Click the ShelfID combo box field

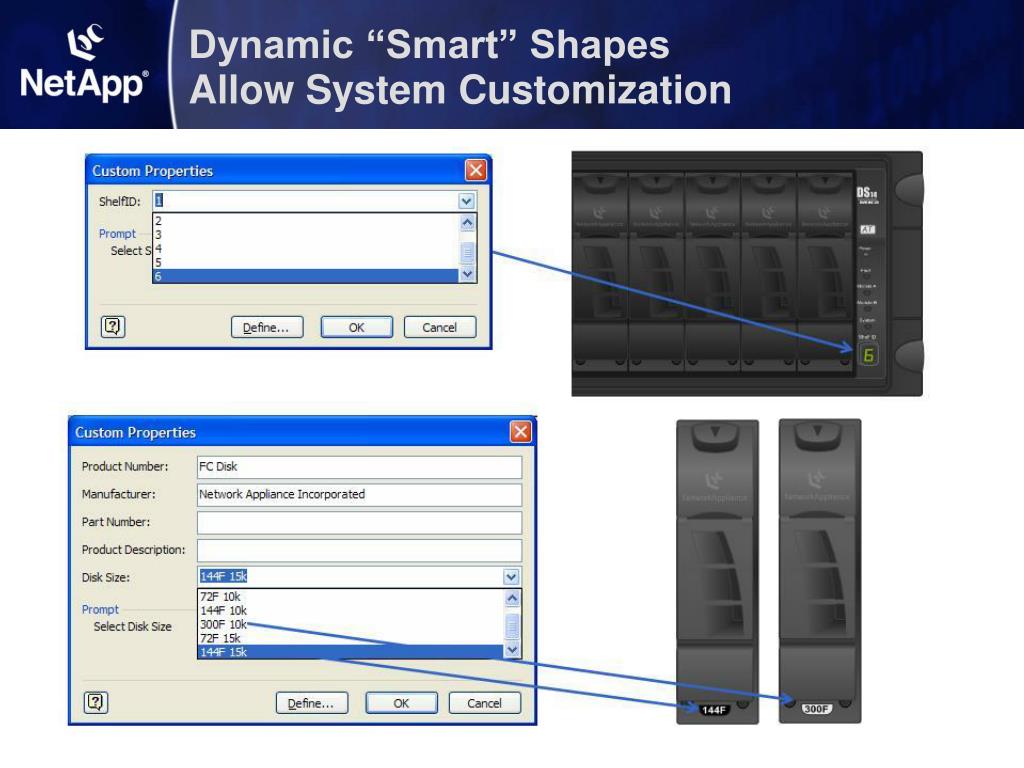(x=314, y=201)
